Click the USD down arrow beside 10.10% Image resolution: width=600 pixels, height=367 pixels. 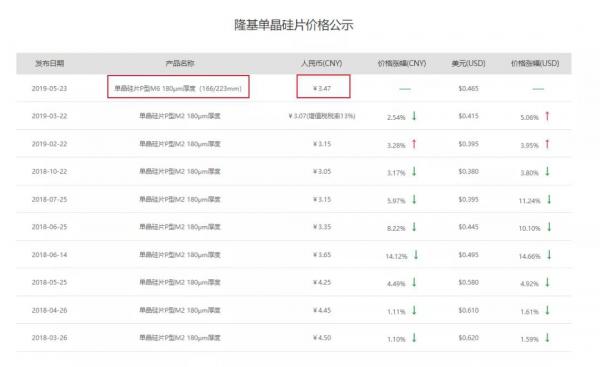tap(549, 227)
